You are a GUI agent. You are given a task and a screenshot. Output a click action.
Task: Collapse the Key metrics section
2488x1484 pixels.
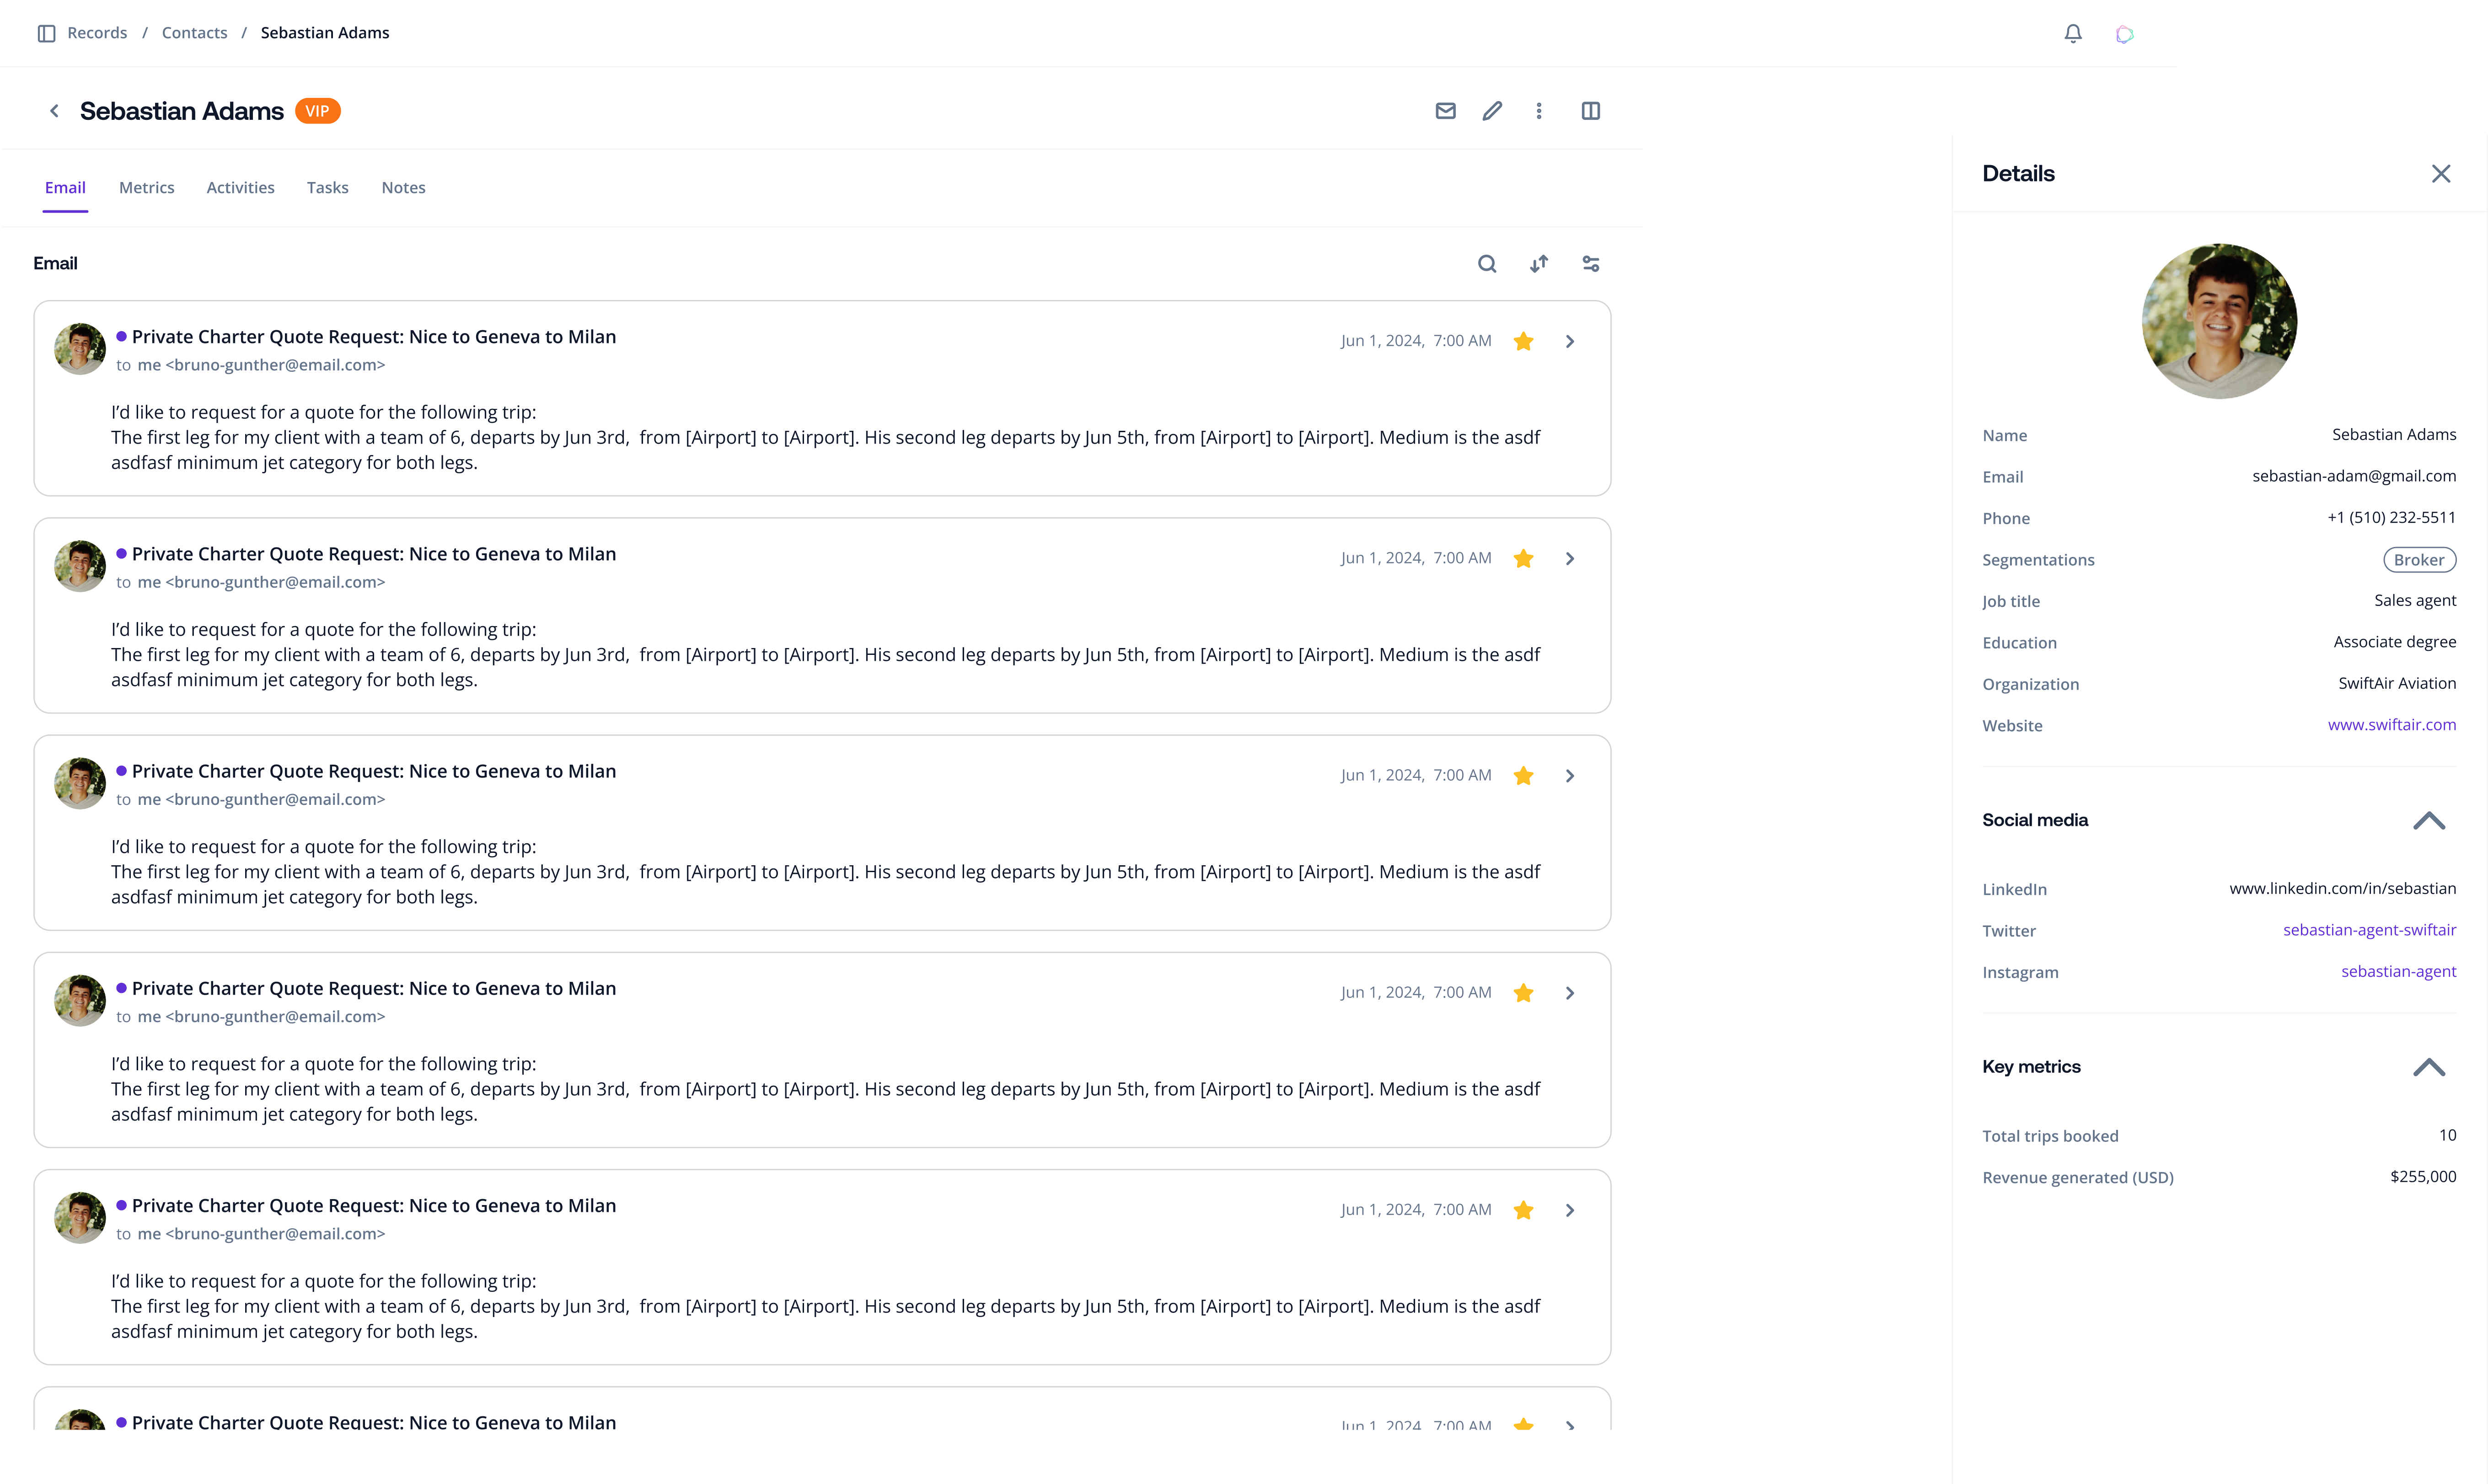(2429, 1067)
